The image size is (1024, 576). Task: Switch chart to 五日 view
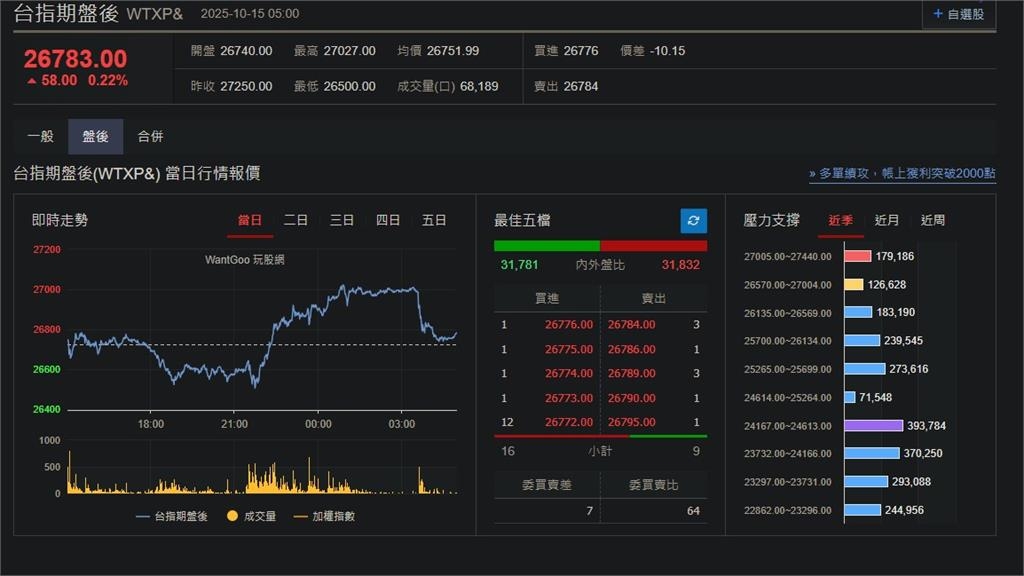[434, 220]
